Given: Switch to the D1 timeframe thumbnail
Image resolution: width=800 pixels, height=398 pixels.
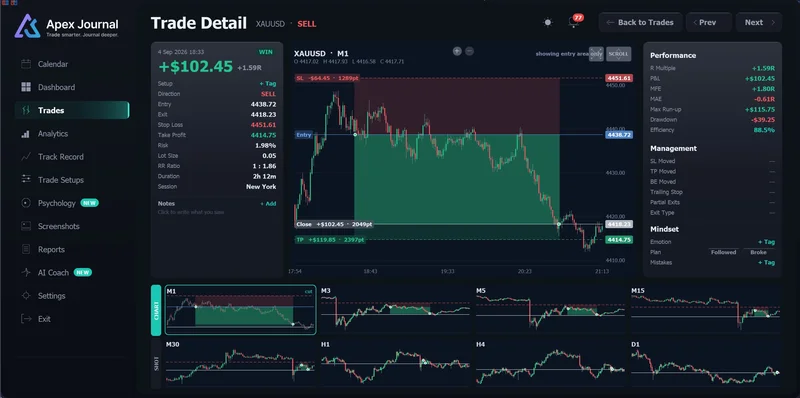Looking at the screenshot, I should tap(706, 363).
